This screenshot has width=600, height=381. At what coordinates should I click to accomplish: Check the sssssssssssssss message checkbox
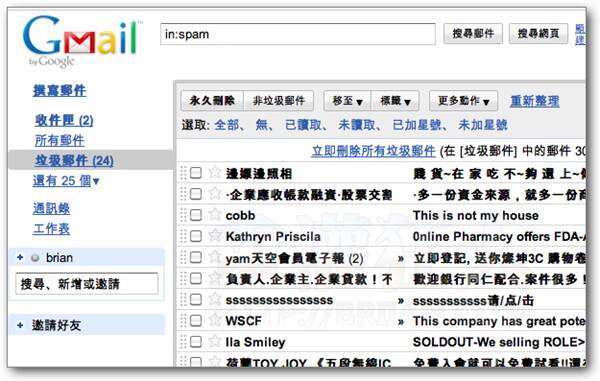tap(196, 299)
